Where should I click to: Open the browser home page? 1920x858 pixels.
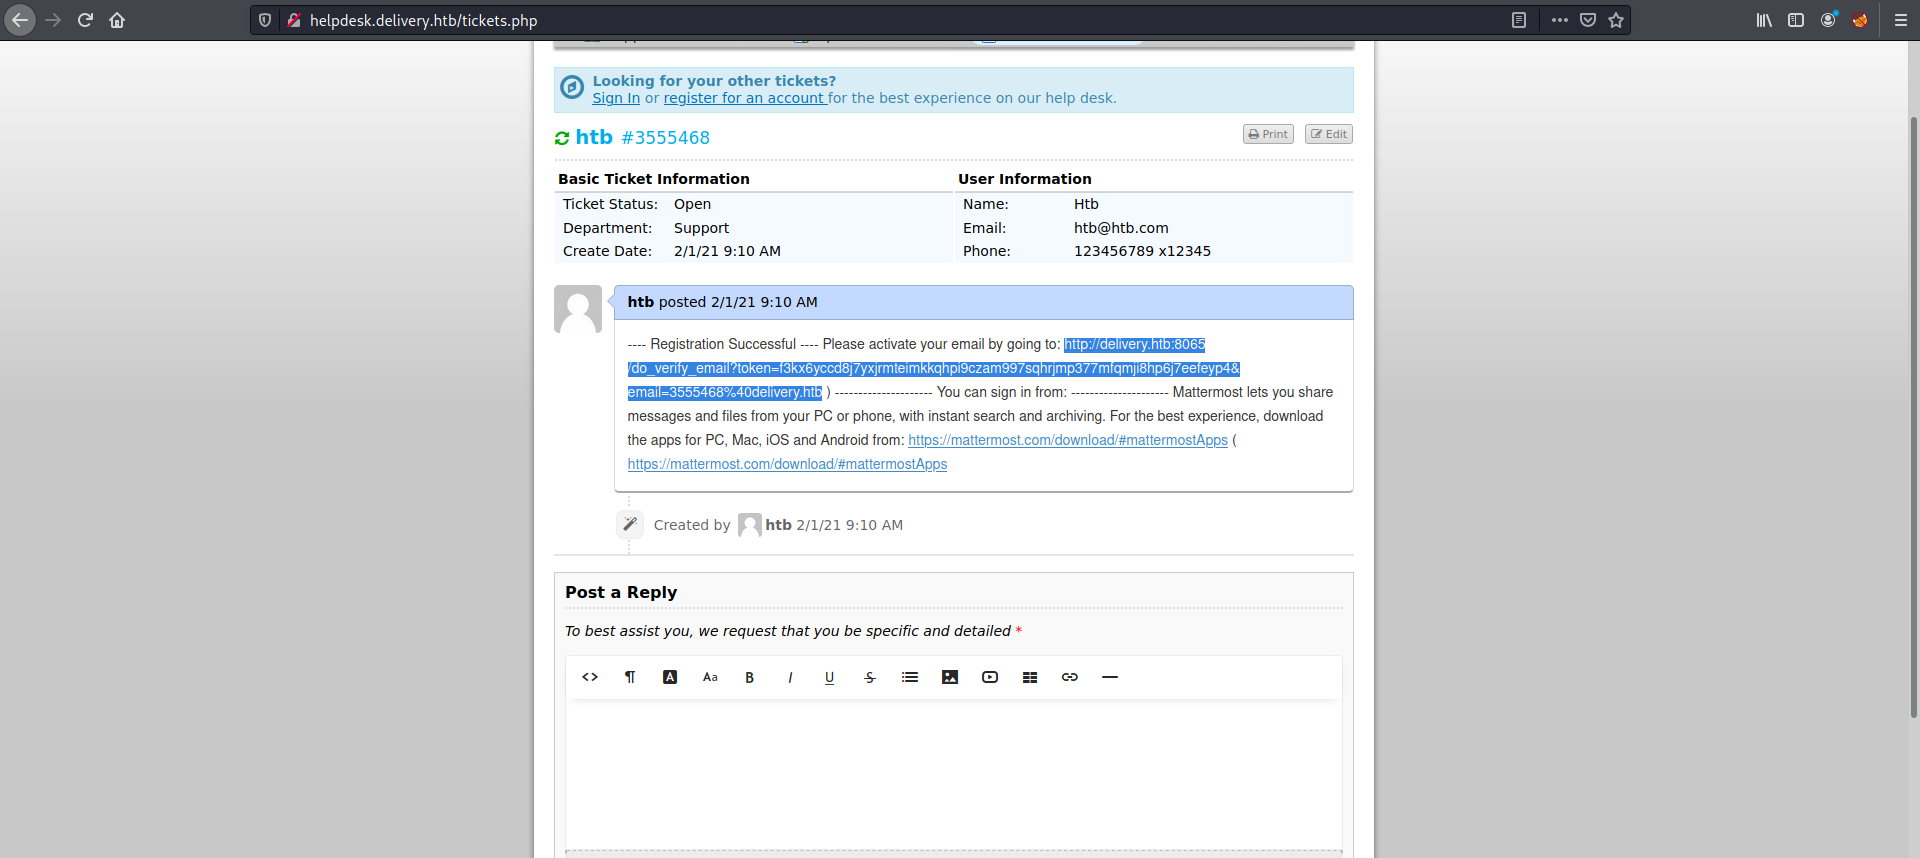pos(117,20)
